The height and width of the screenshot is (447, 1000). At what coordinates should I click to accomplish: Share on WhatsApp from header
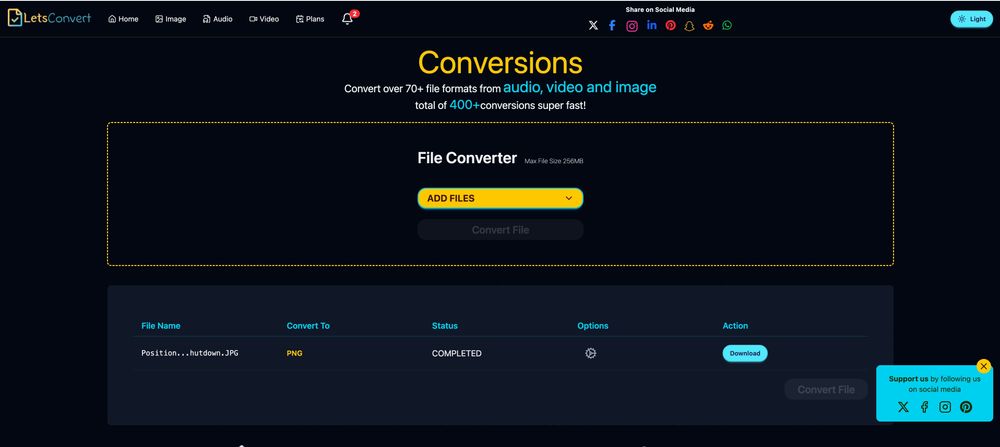pyautogui.click(x=727, y=26)
